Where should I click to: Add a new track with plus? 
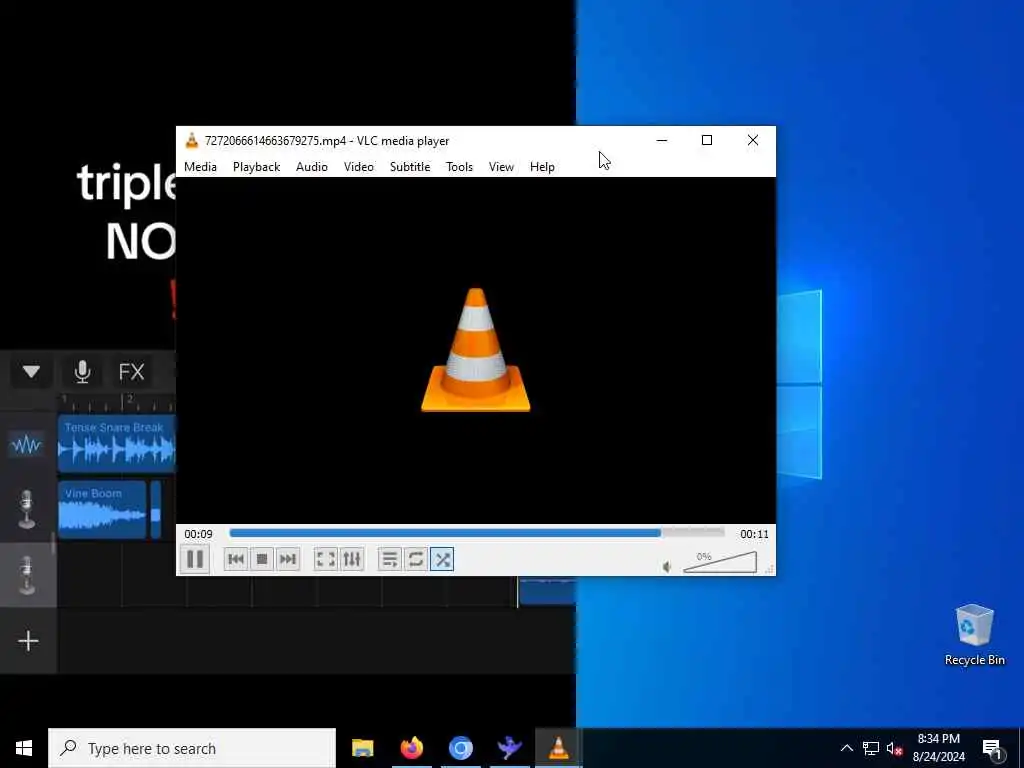[x=28, y=641]
